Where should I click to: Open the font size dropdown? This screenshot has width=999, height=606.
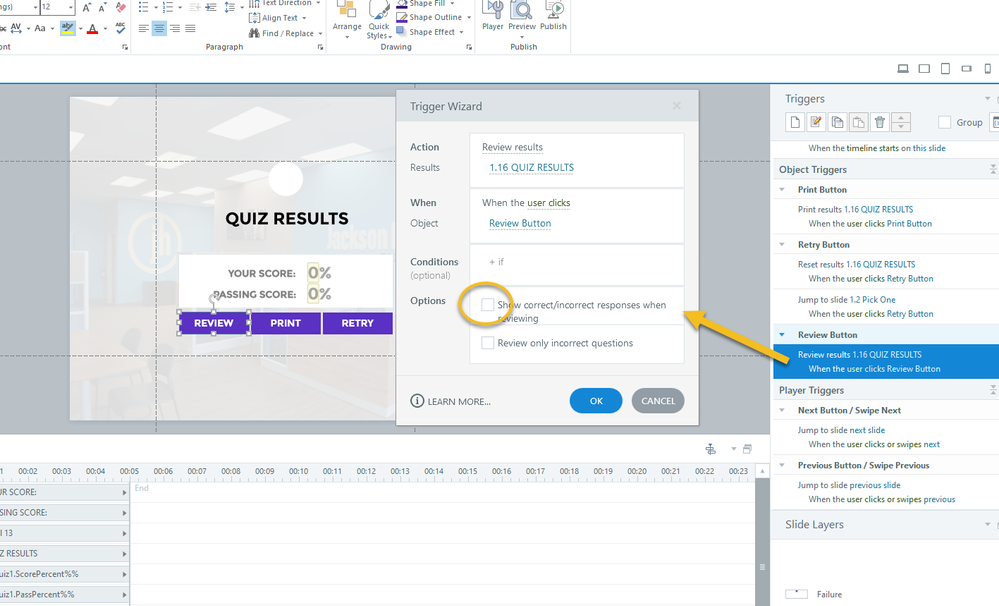coord(70,7)
